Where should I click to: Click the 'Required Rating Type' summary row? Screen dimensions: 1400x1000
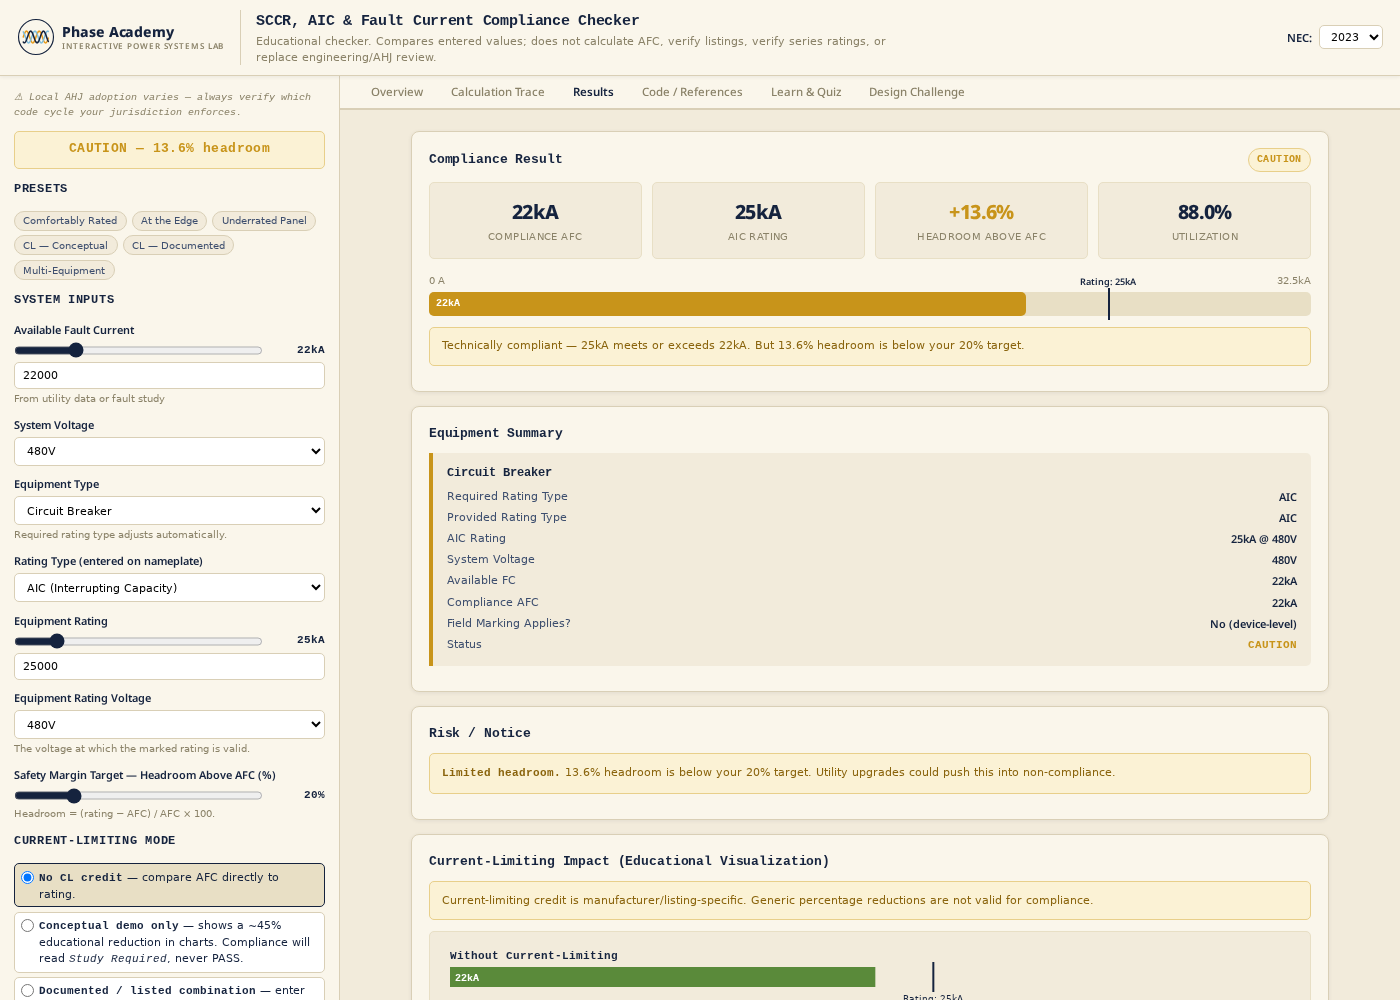coord(871,497)
